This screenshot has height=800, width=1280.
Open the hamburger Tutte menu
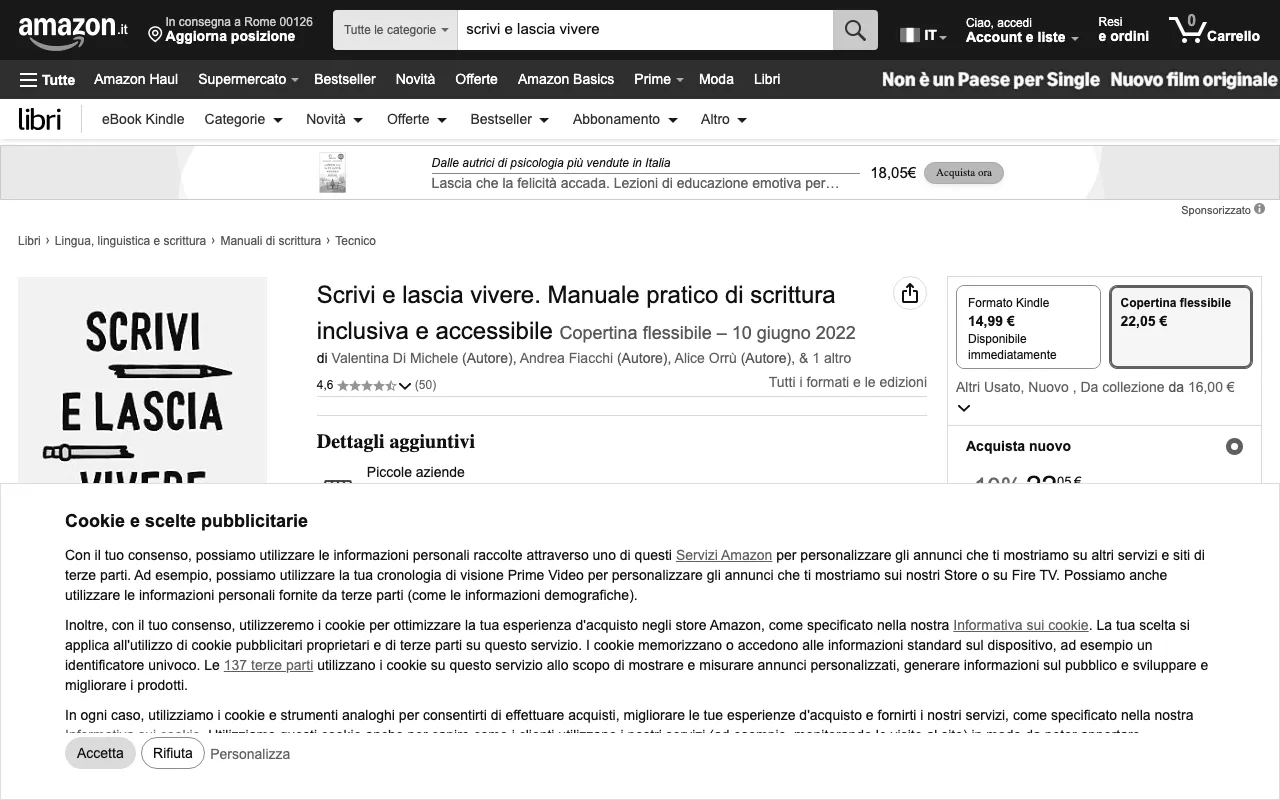pyautogui.click(x=47, y=80)
